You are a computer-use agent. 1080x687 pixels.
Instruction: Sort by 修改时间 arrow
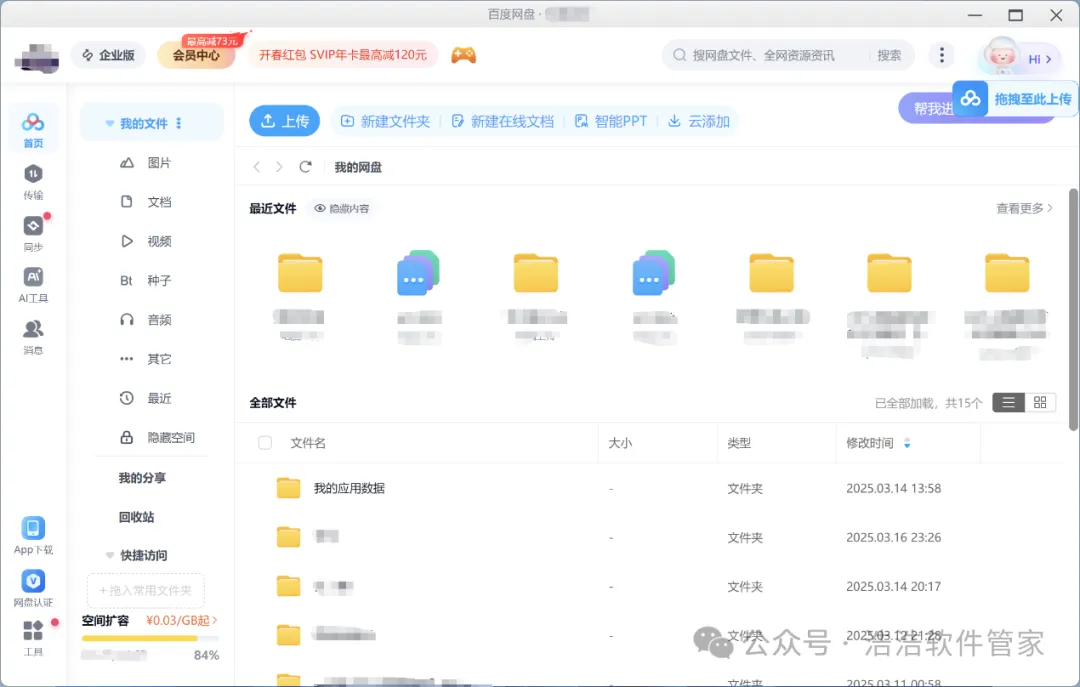point(907,443)
